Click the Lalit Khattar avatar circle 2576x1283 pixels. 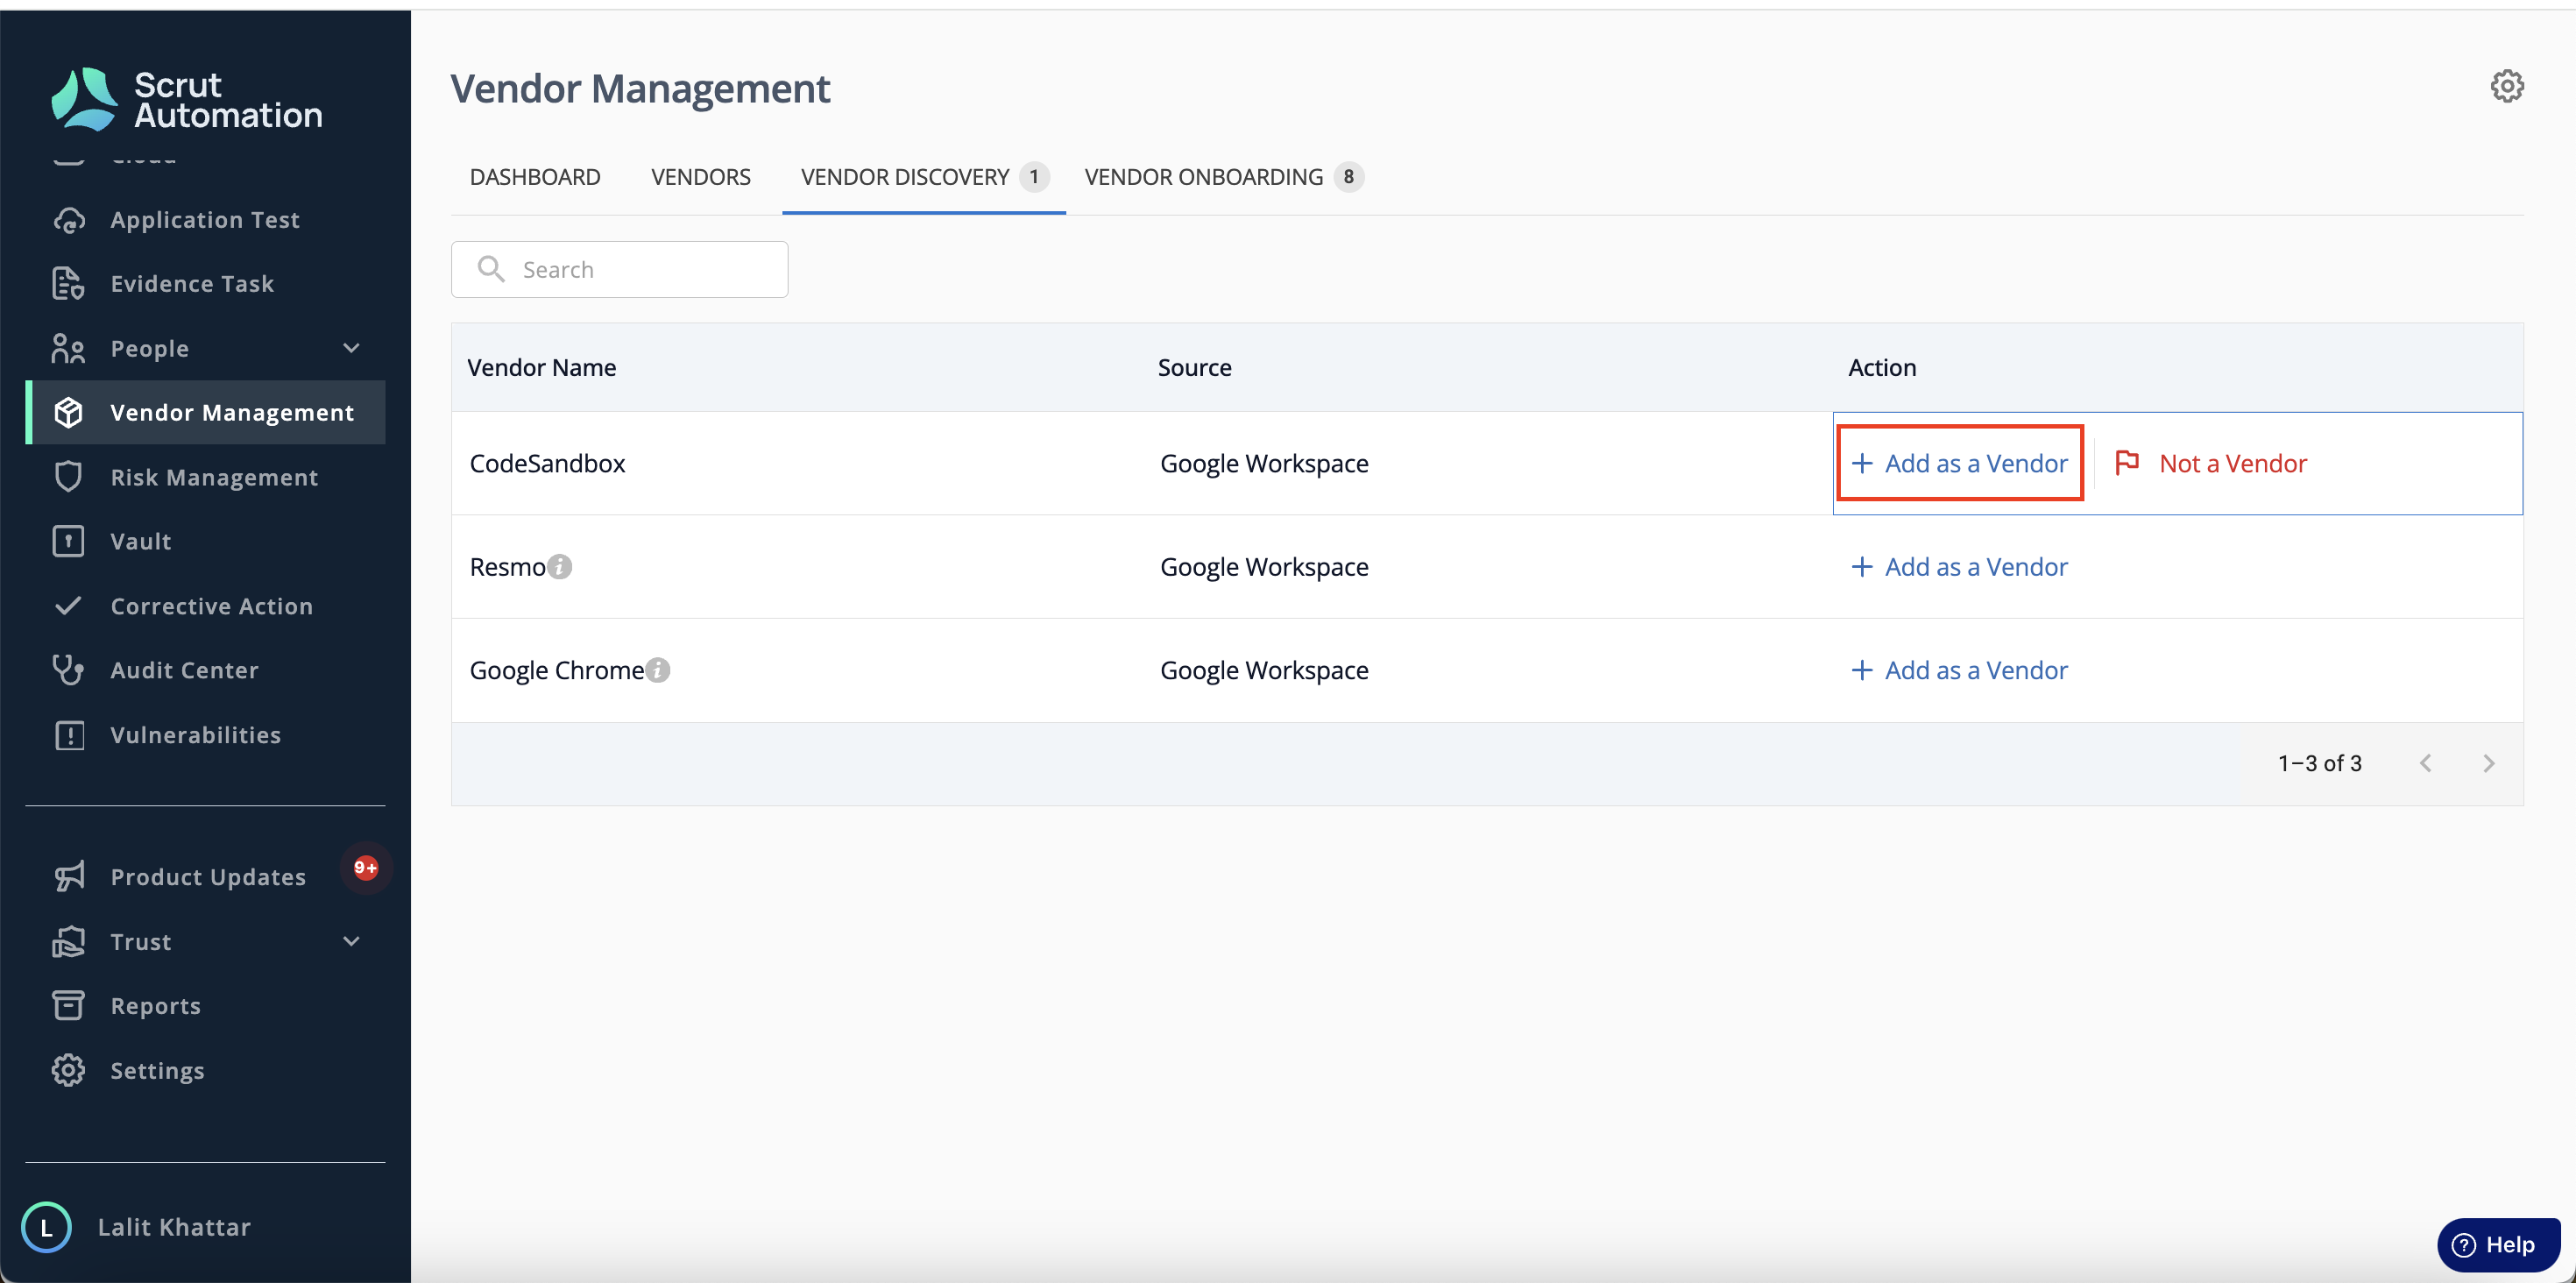[46, 1227]
